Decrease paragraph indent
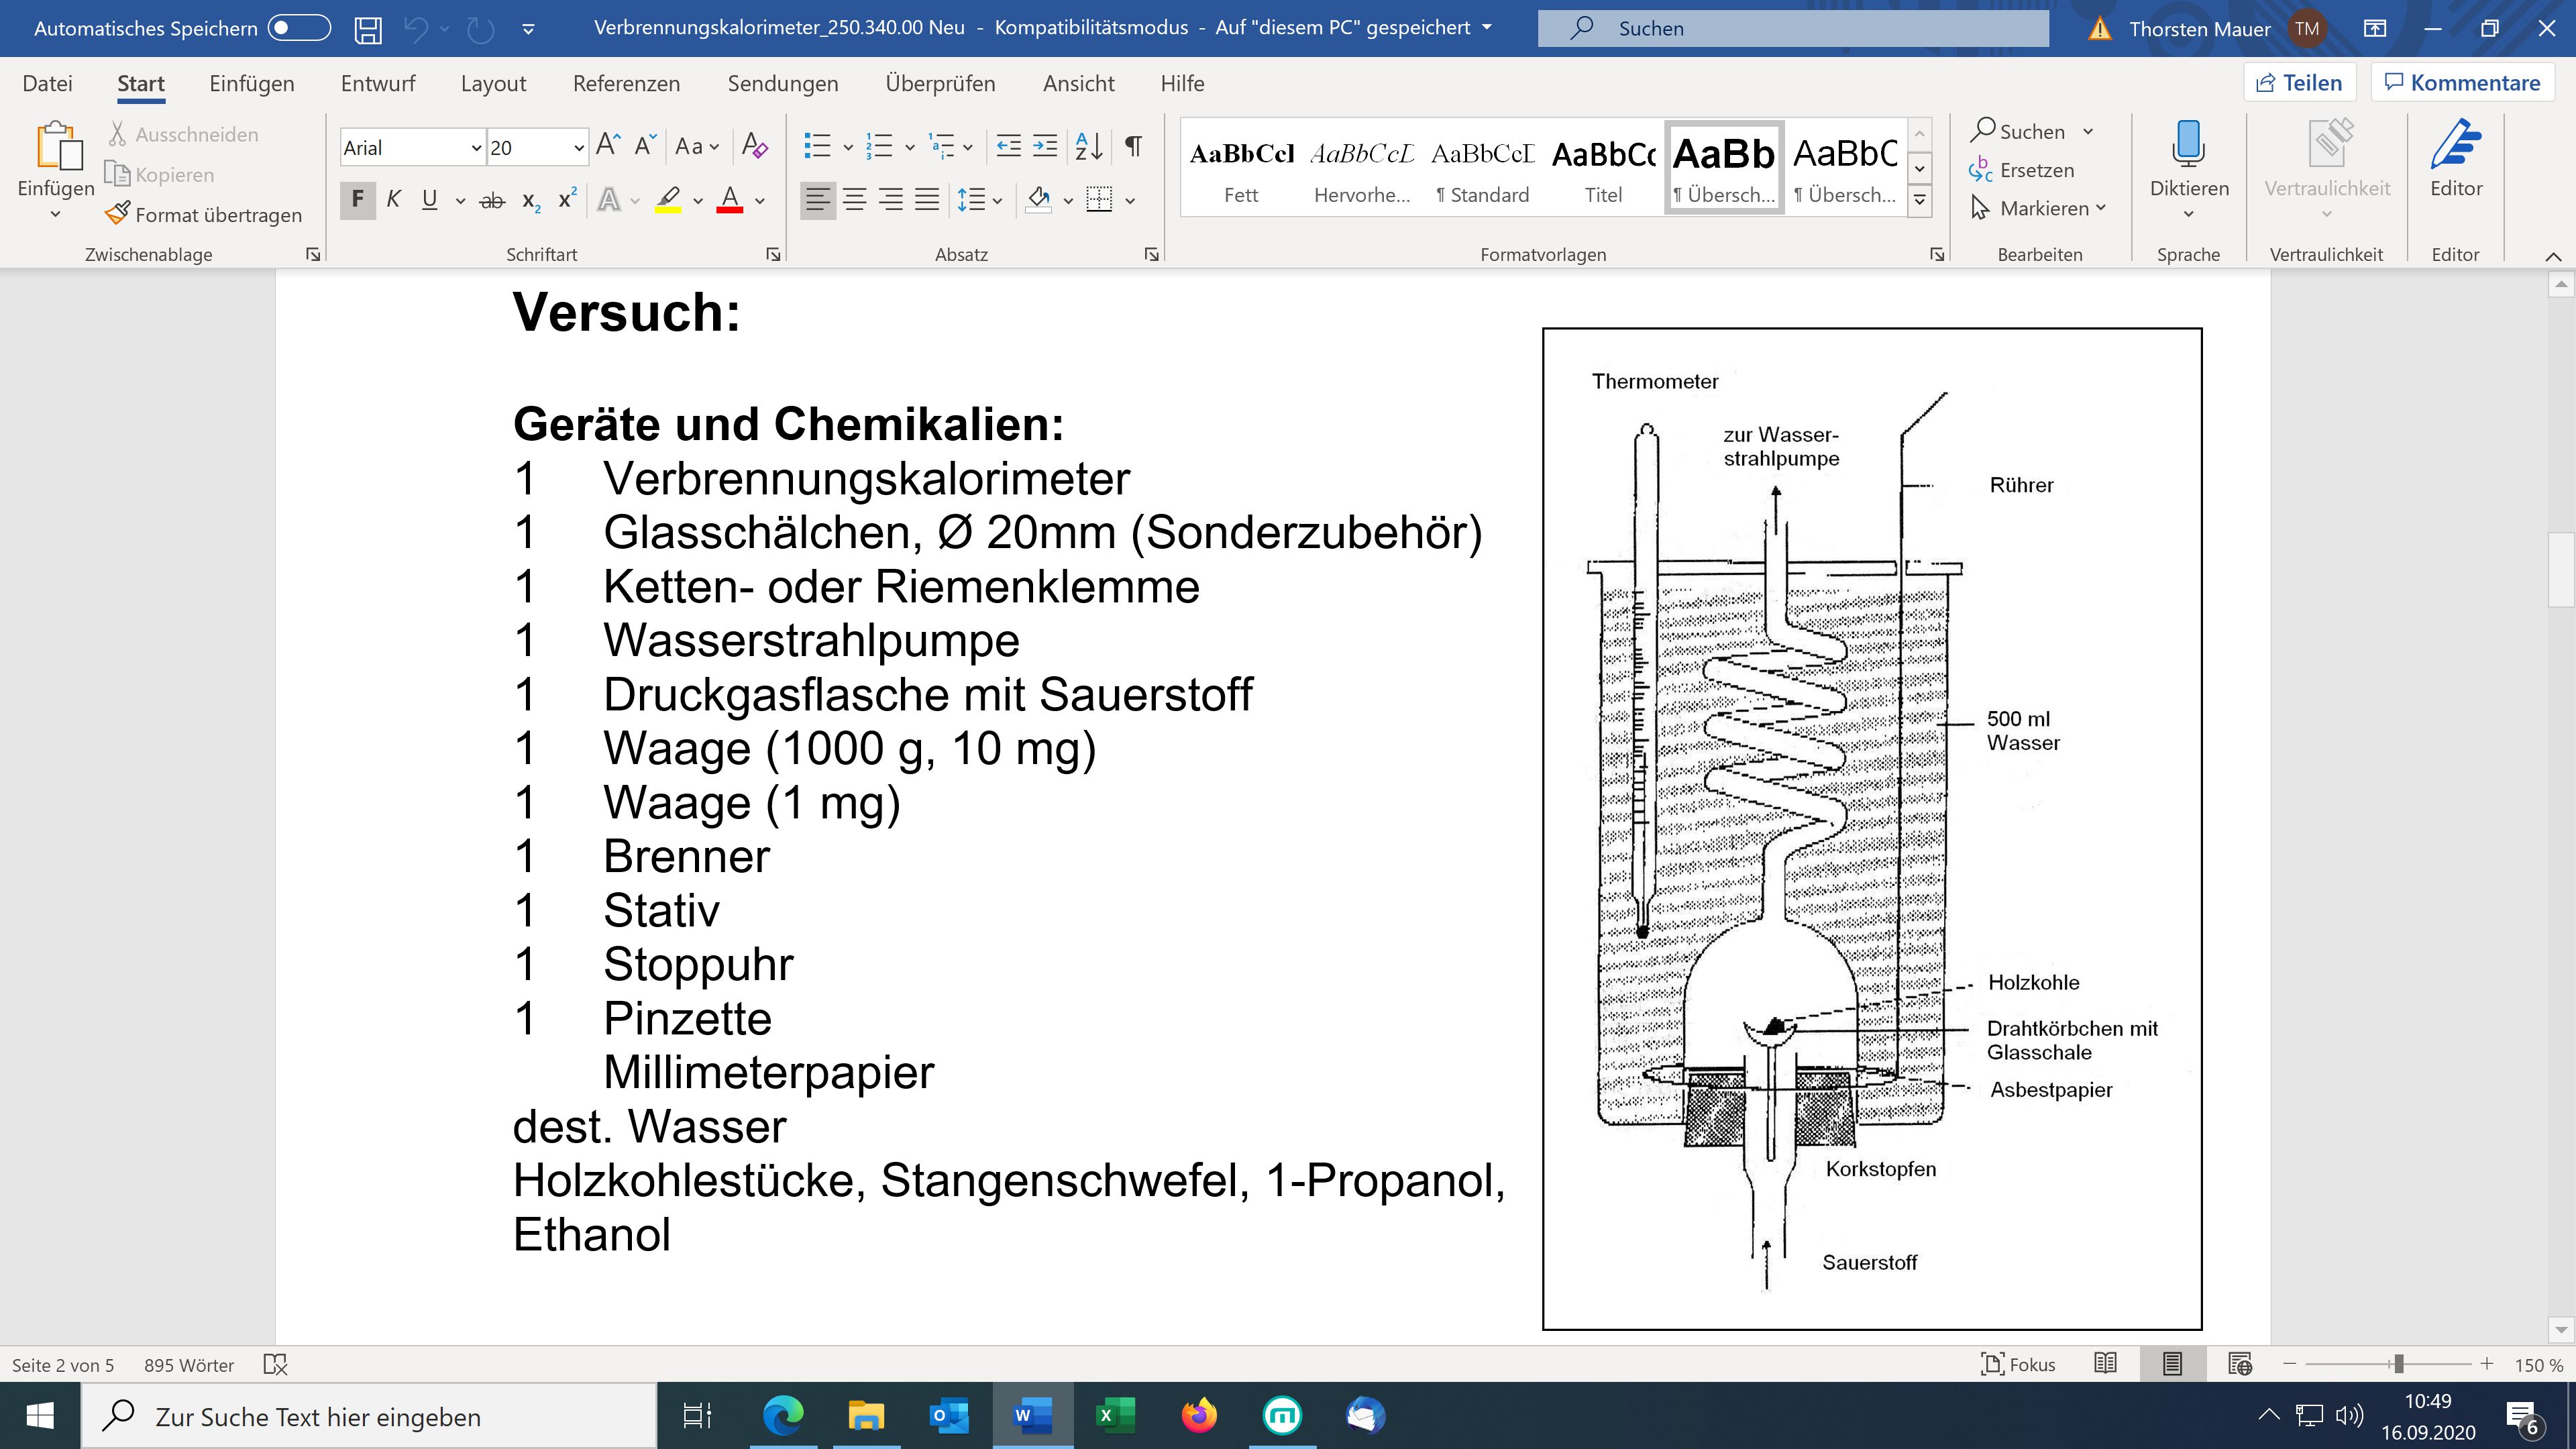The image size is (2576, 1449). pyautogui.click(x=1009, y=146)
